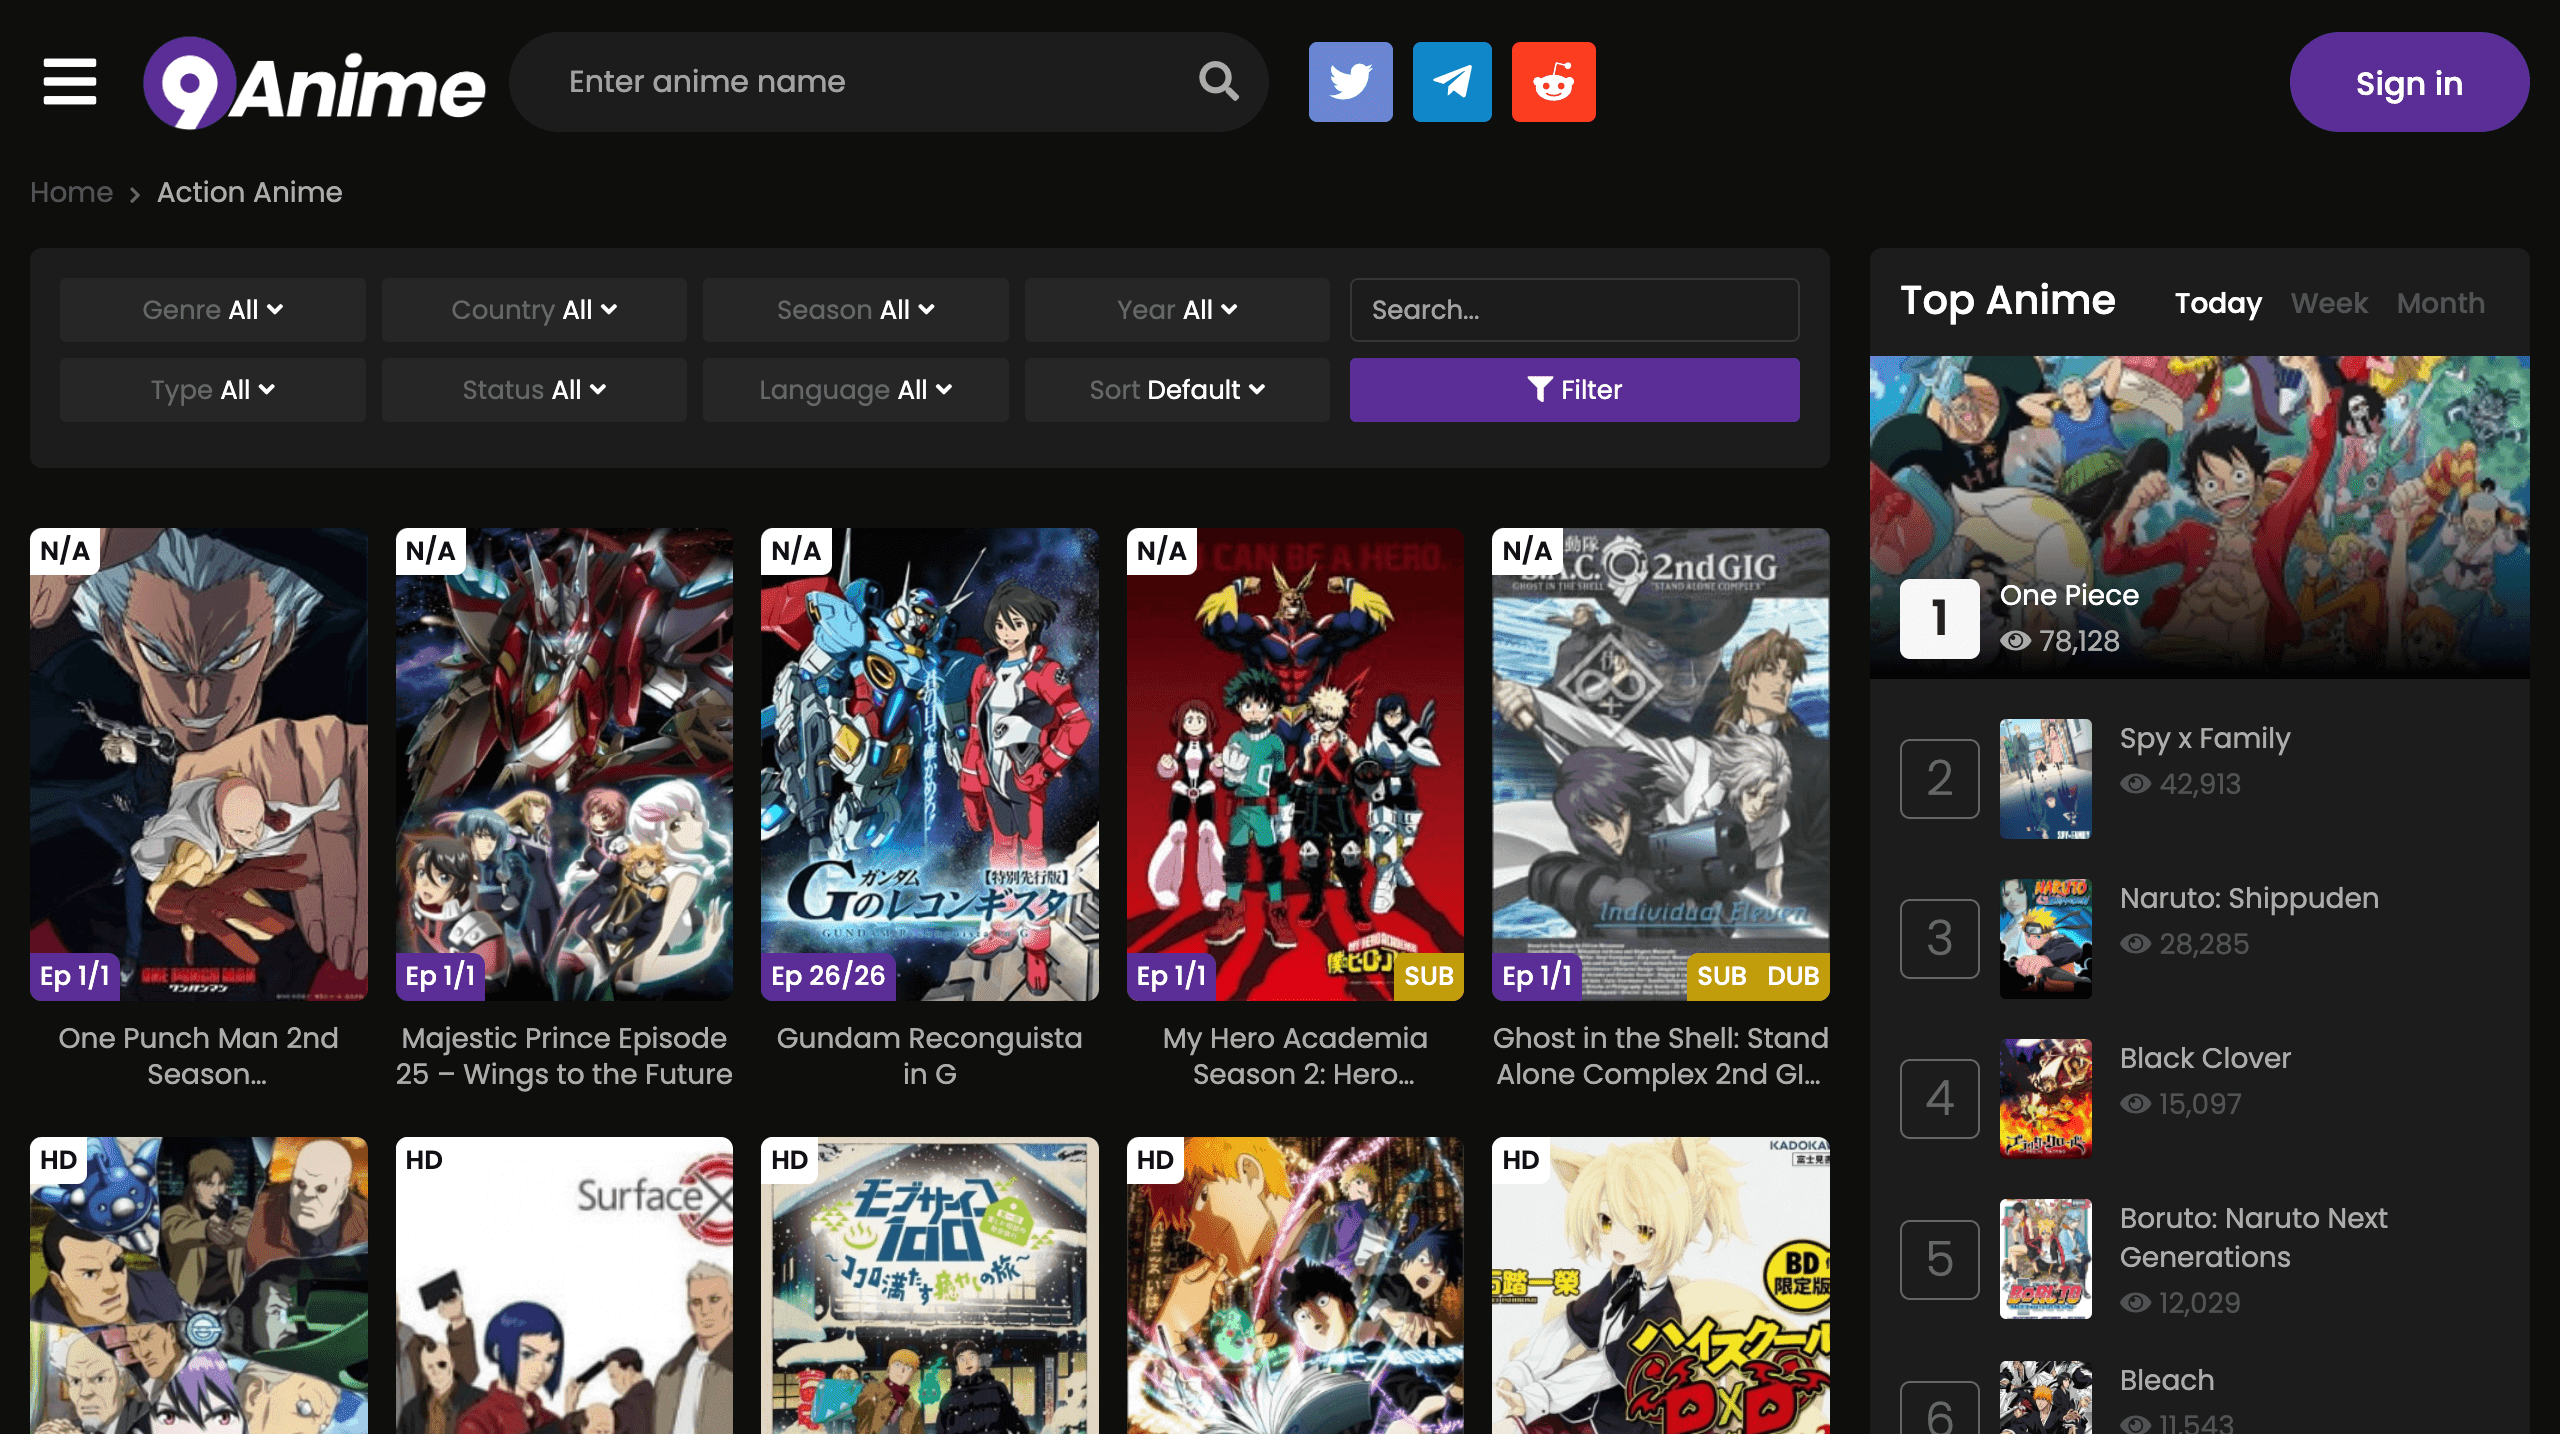
Task: Switch Top Anime to Week tab
Action: tap(2329, 303)
